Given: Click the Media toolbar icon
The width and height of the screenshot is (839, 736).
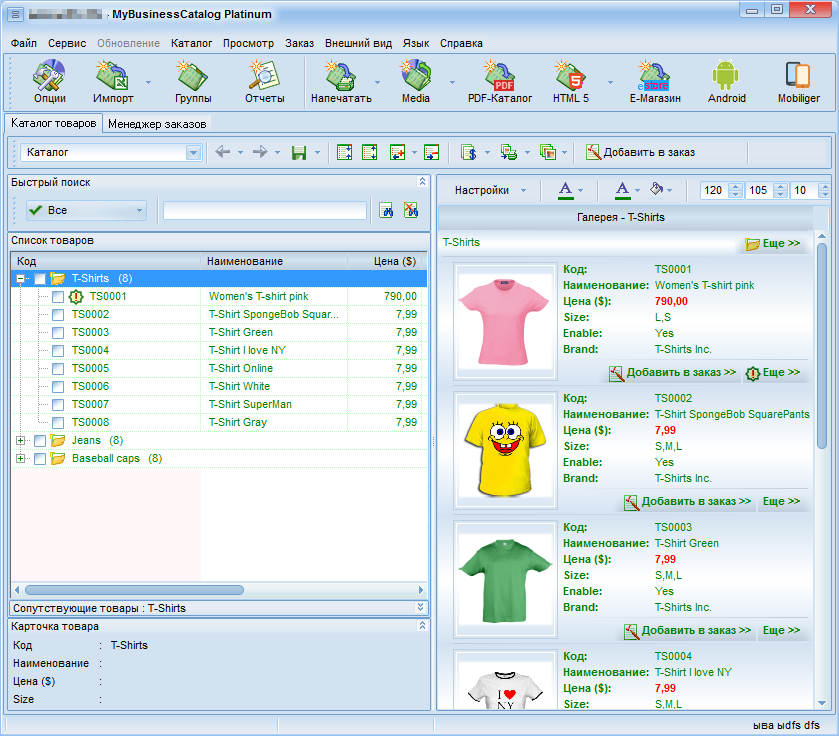Looking at the screenshot, I should coord(416,81).
